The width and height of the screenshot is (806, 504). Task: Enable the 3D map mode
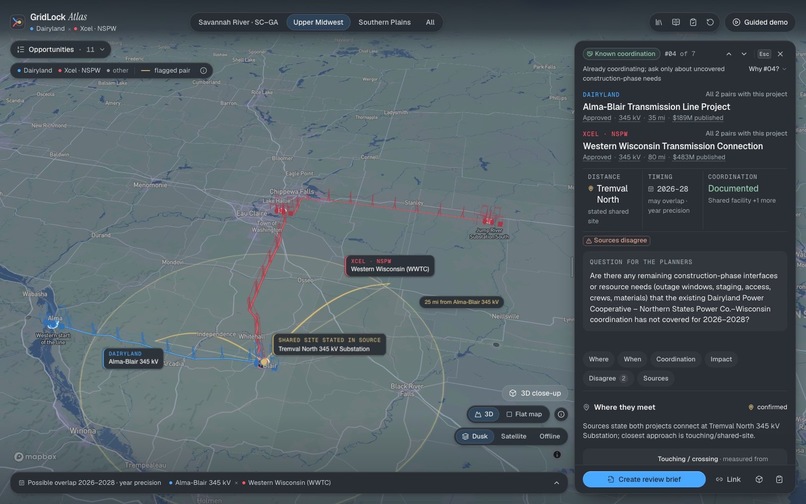[x=484, y=414]
